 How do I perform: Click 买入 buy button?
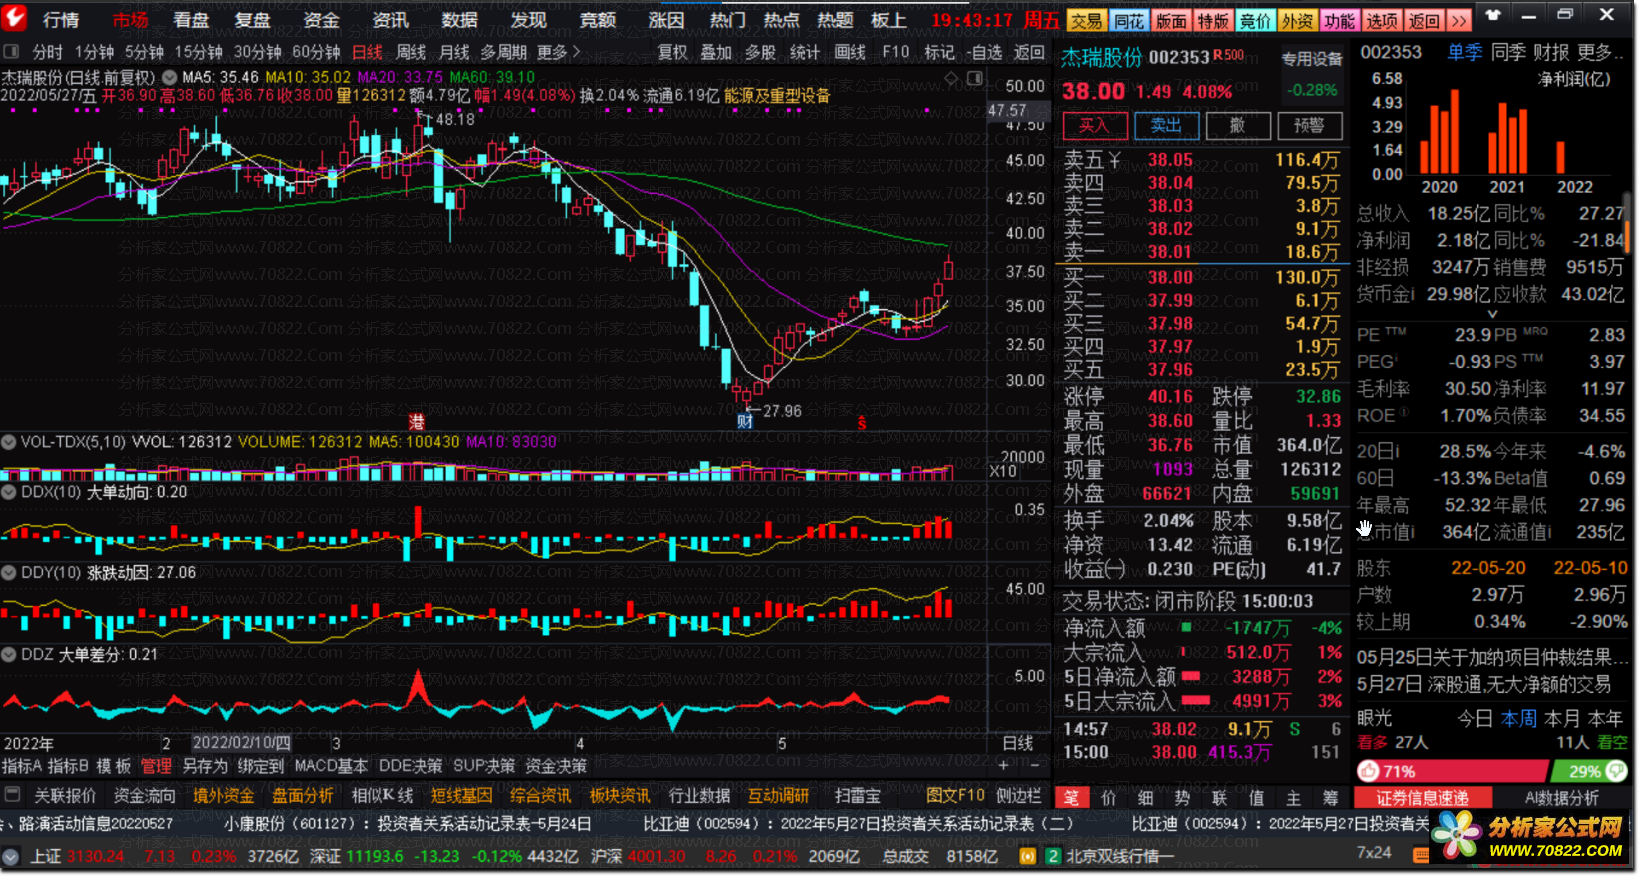click(x=1094, y=125)
